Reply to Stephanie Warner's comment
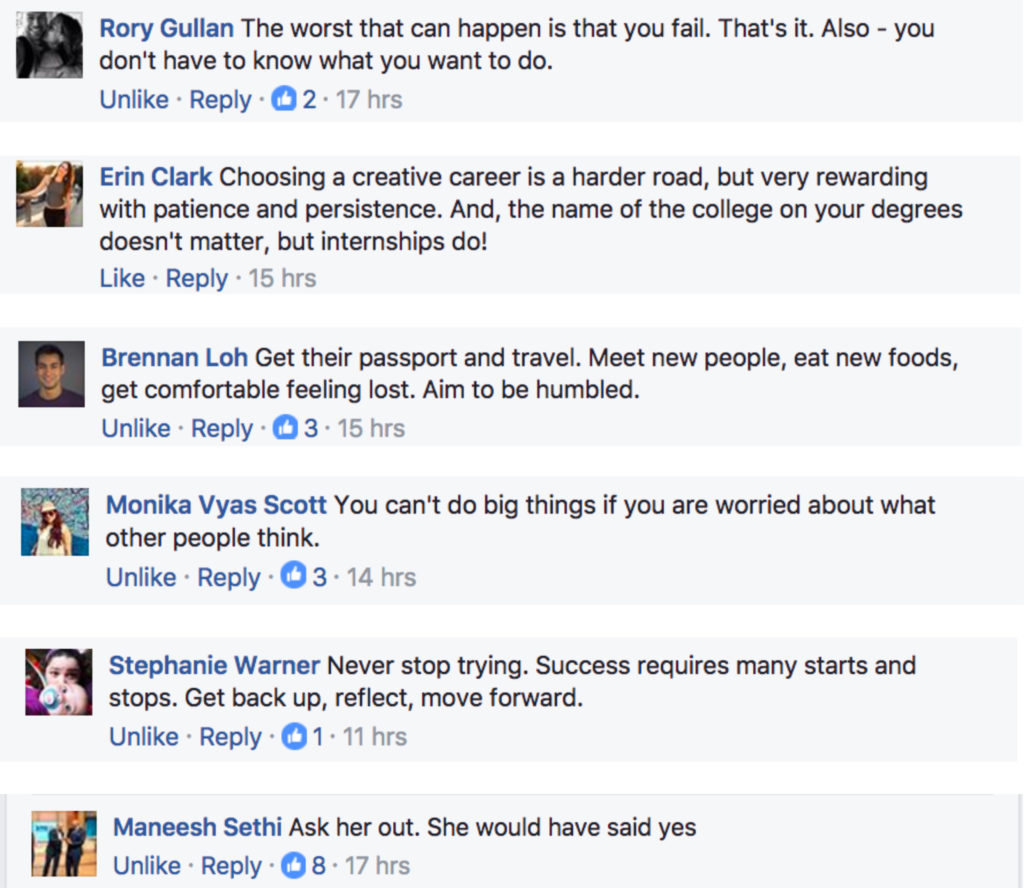Screen dimensions: 1024x888 [230, 737]
